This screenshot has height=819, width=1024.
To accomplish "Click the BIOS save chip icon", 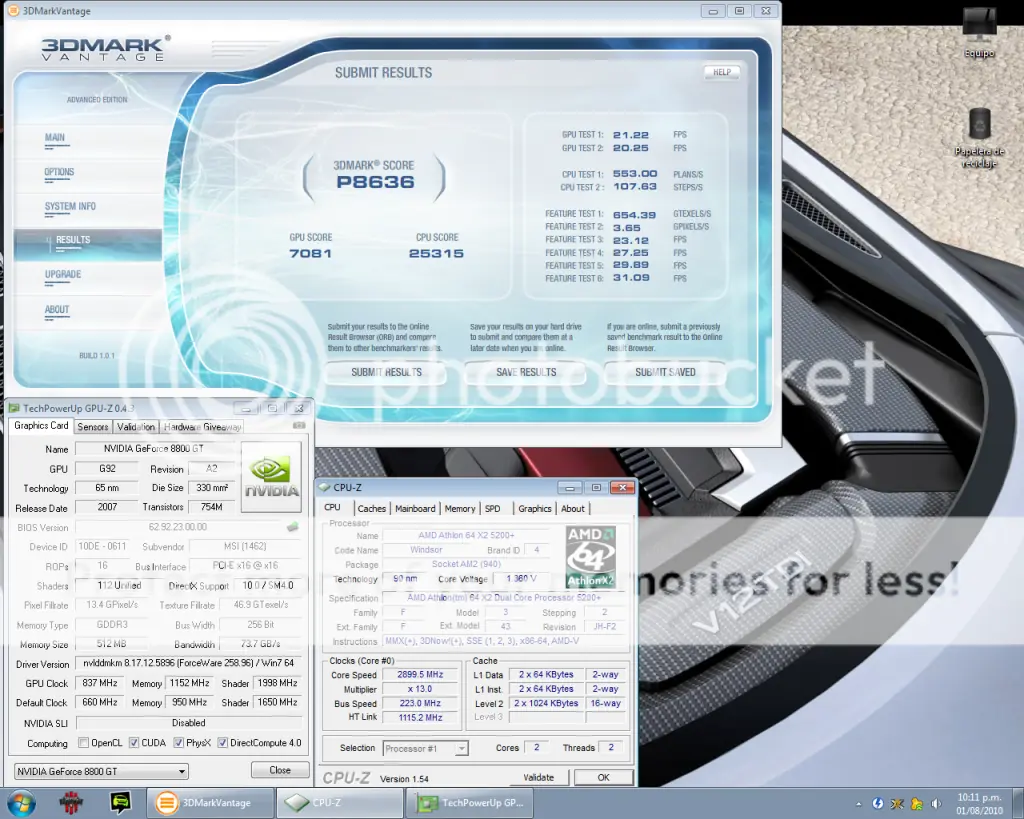I will tap(293, 527).
